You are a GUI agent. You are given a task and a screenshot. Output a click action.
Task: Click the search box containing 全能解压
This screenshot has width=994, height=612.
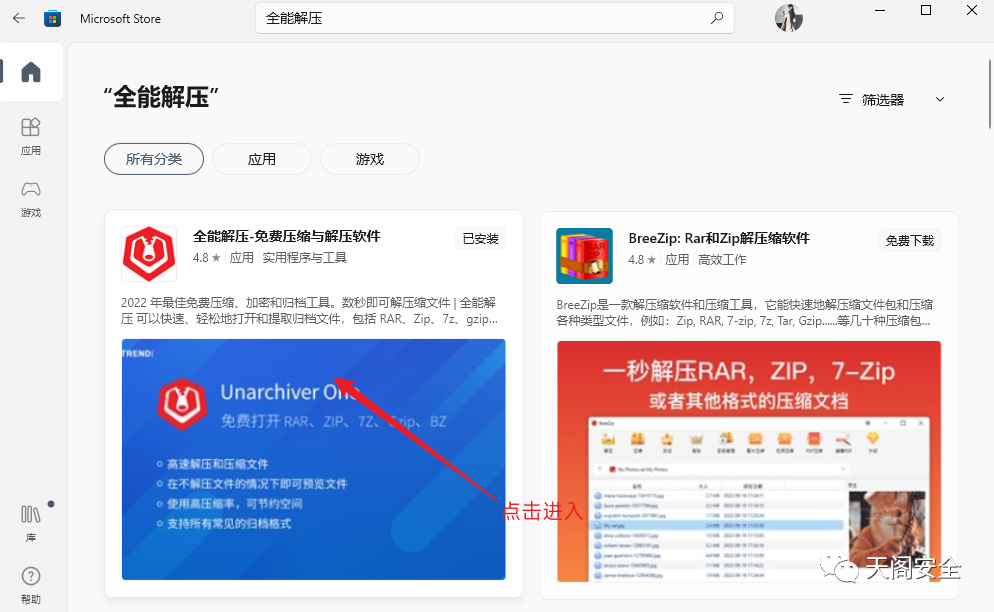click(494, 18)
